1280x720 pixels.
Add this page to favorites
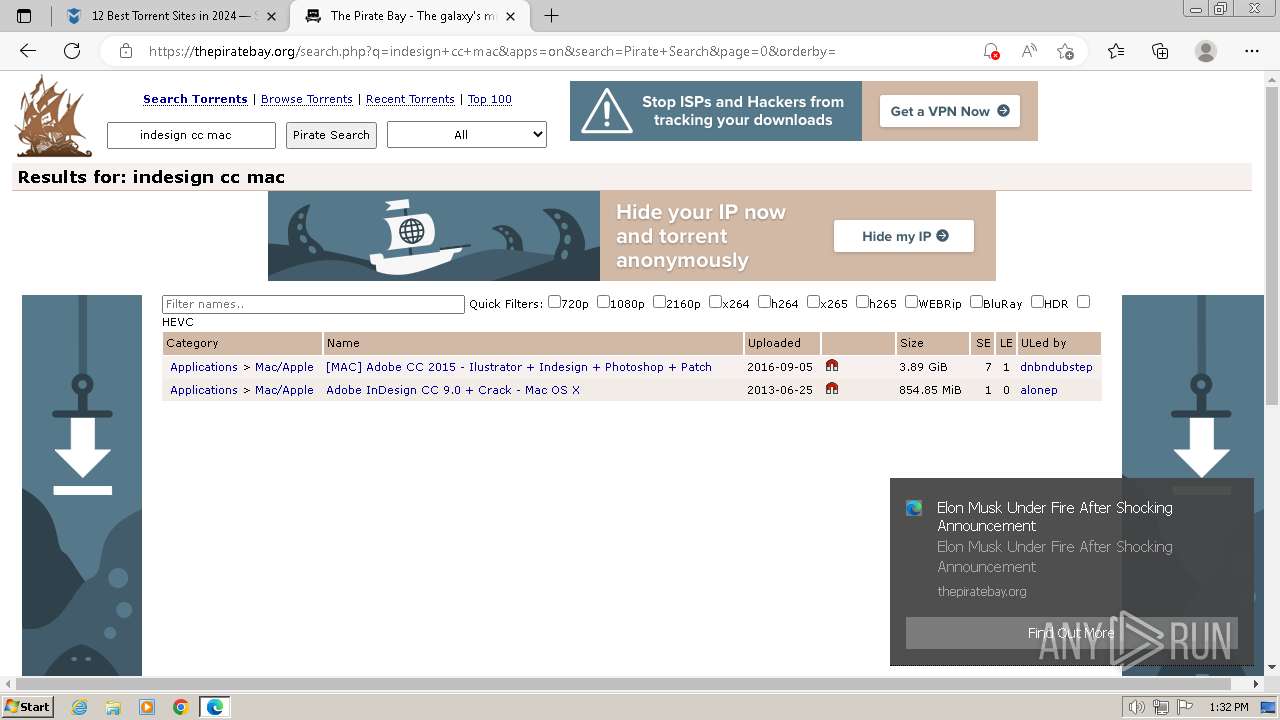(x=1065, y=51)
